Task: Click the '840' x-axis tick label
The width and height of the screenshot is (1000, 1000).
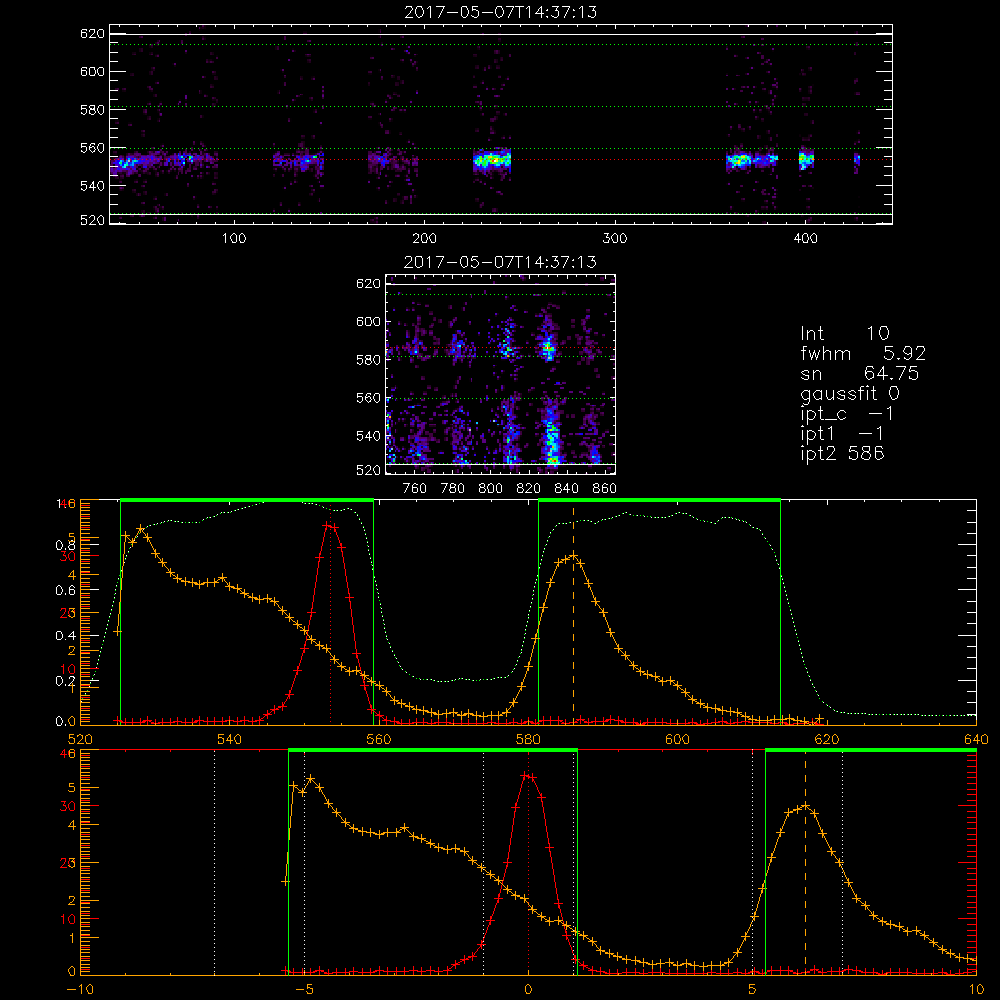Action: point(566,489)
